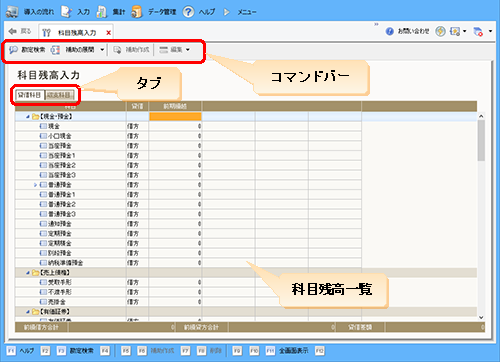This screenshot has height=362, width=500.
Task: Click the 【売上債権】 folder icon
Action: tap(35, 273)
